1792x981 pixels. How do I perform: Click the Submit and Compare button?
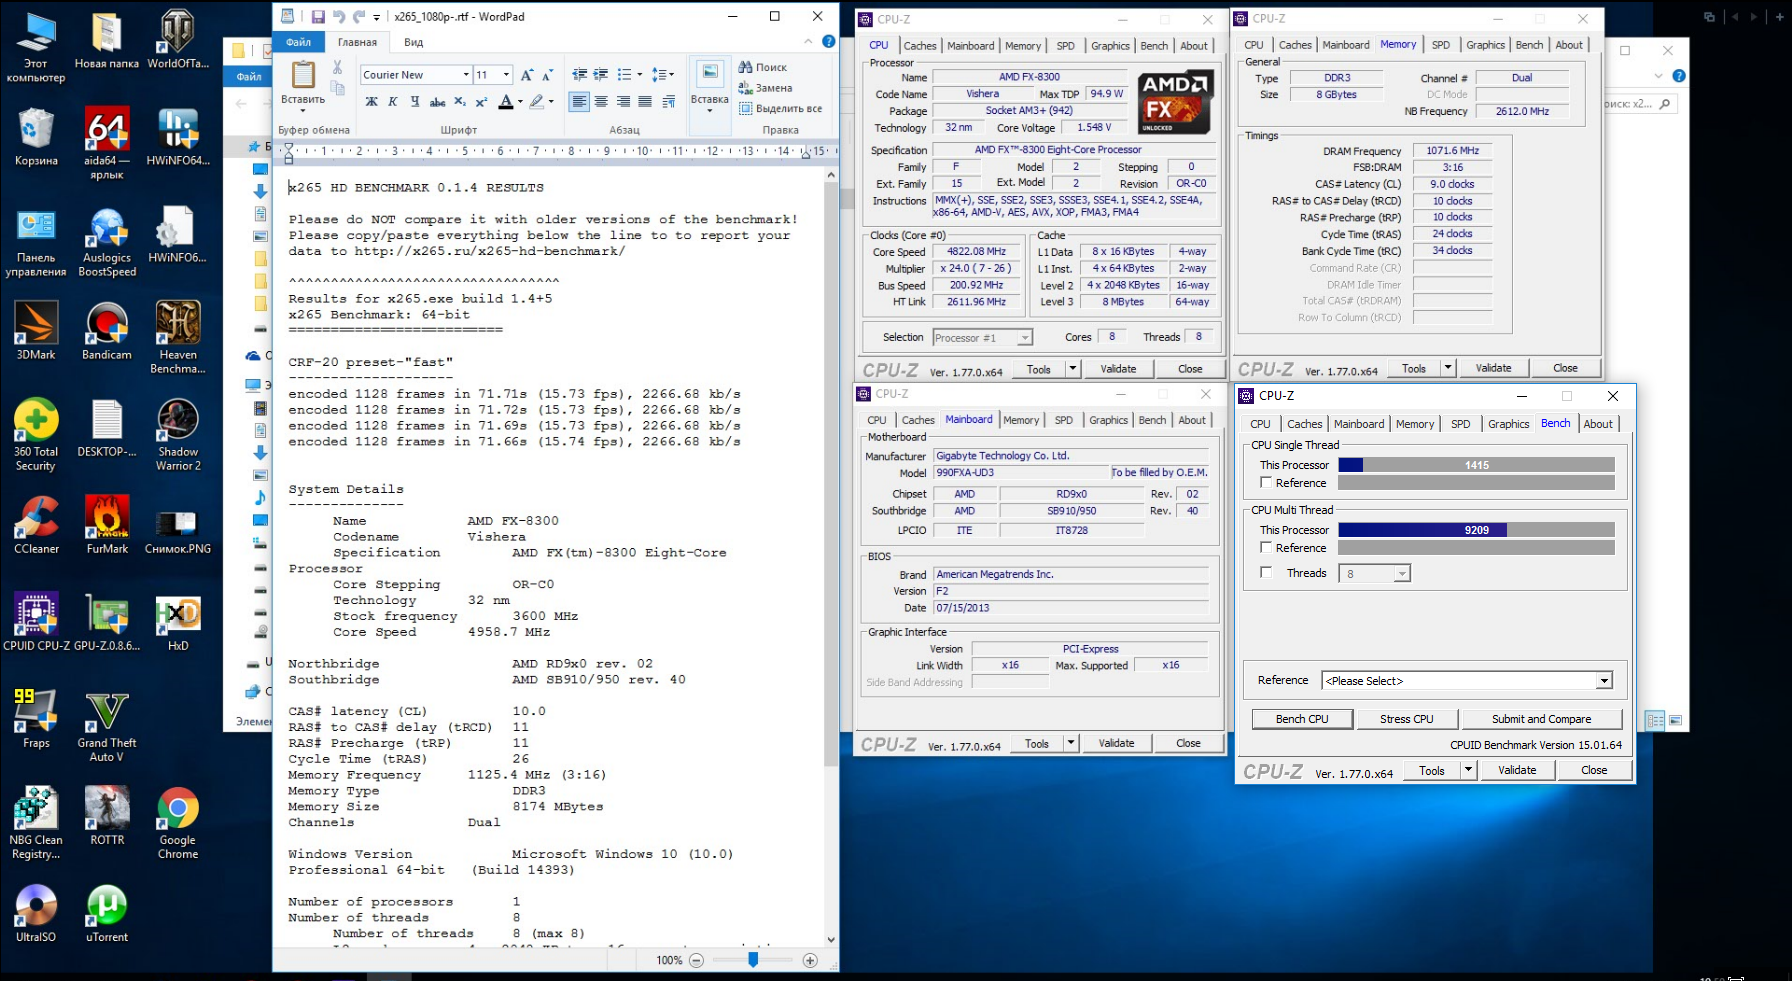pos(1541,719)
